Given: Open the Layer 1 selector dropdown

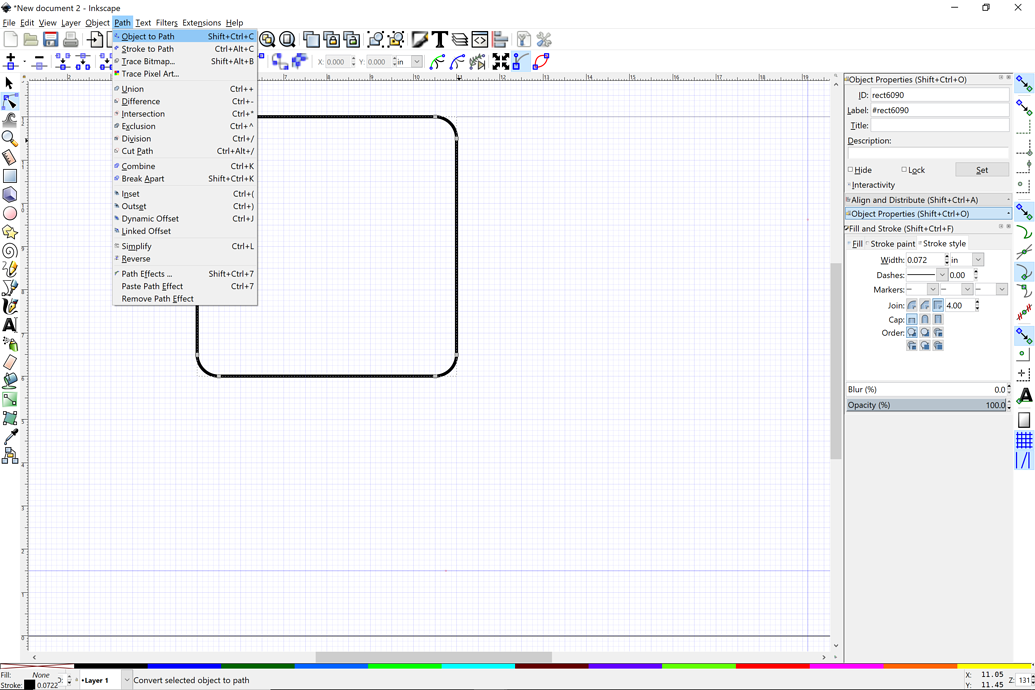Looking at the screenshot, I should 127,680.
